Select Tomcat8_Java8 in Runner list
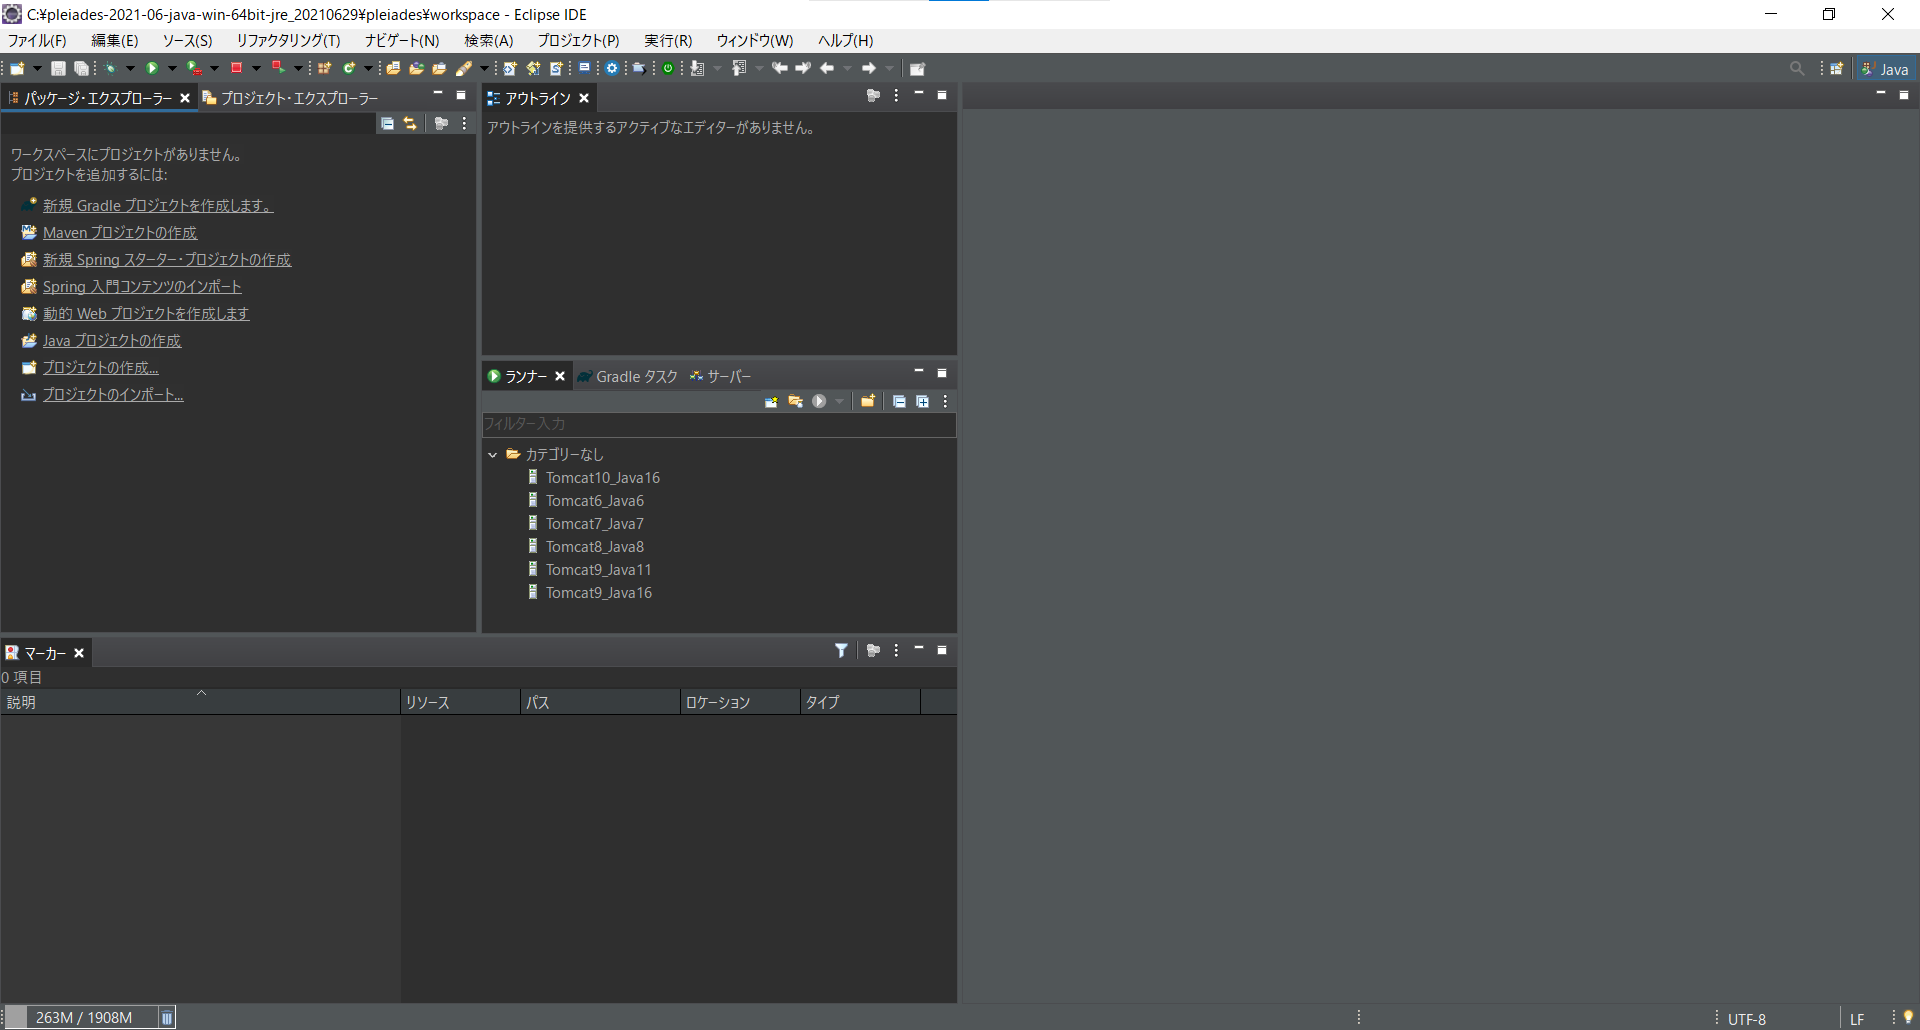Screen dimensions: 1920x1030 click(595, 546)
